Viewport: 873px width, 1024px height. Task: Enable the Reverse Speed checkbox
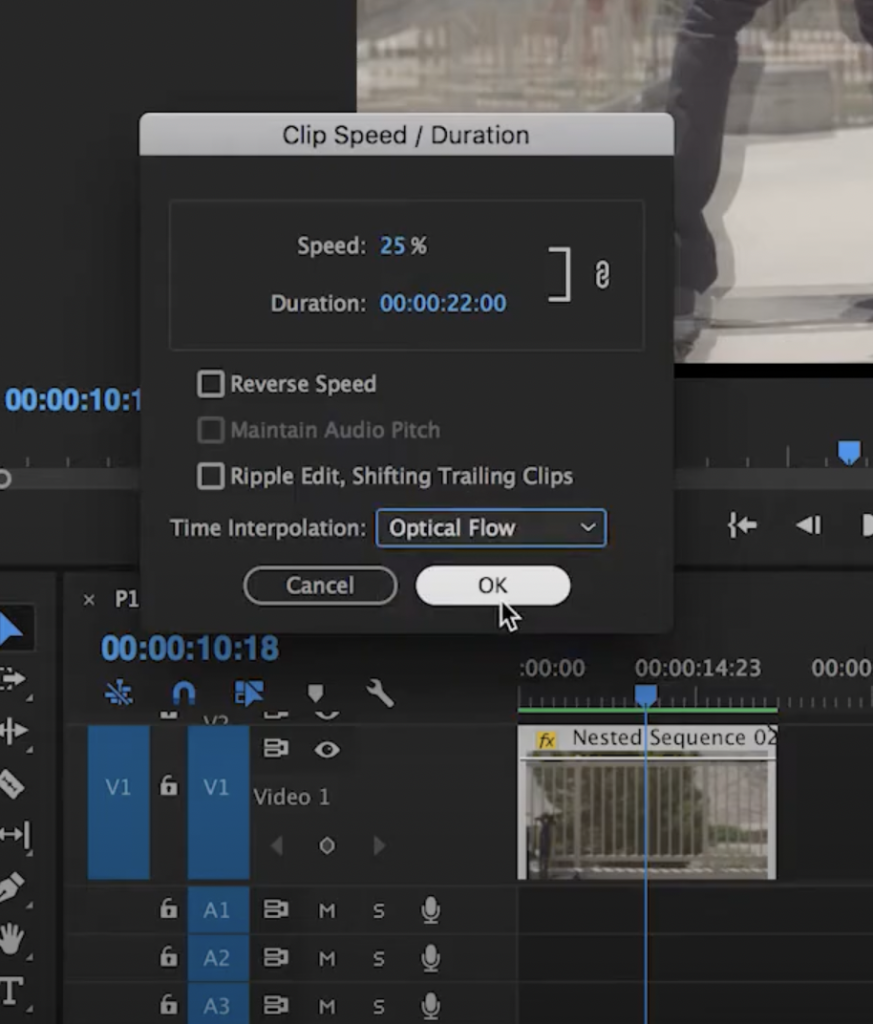(211, 384)
